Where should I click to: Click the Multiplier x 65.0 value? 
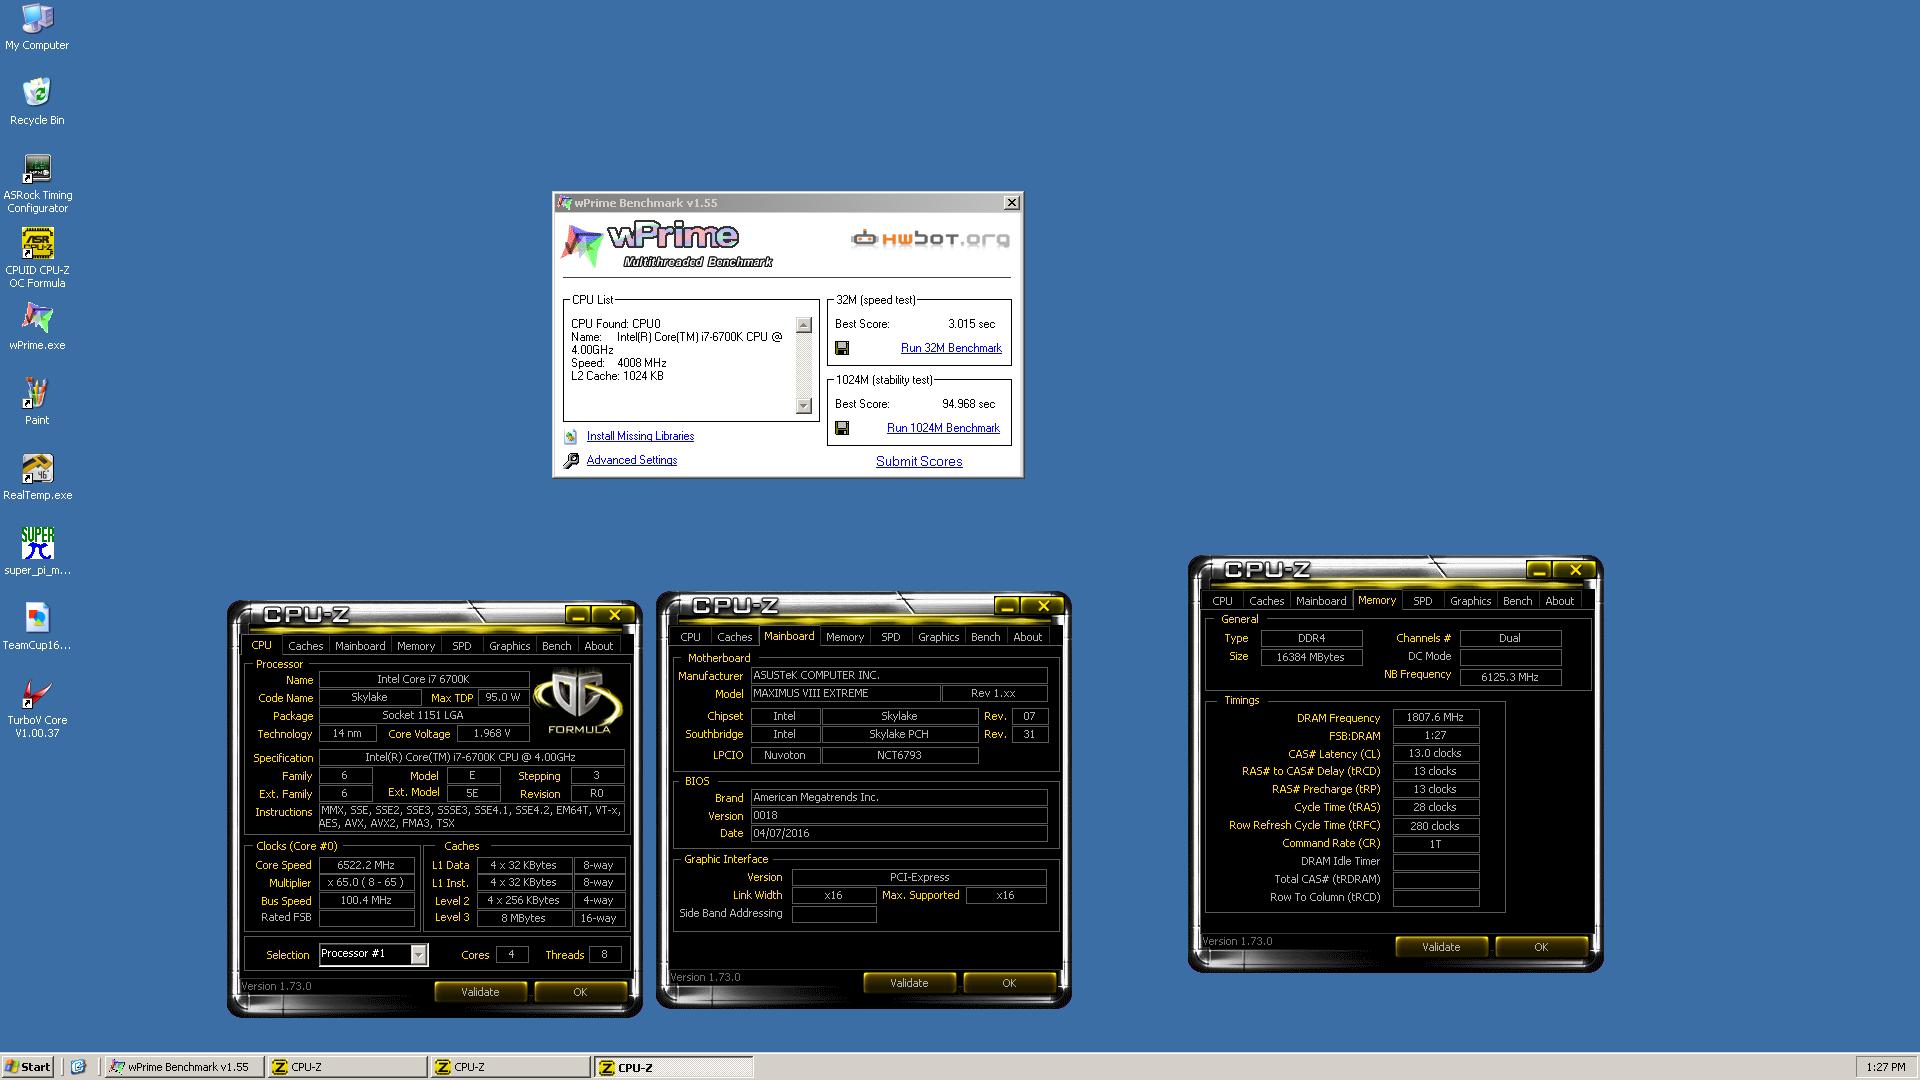tap(366, 883)
